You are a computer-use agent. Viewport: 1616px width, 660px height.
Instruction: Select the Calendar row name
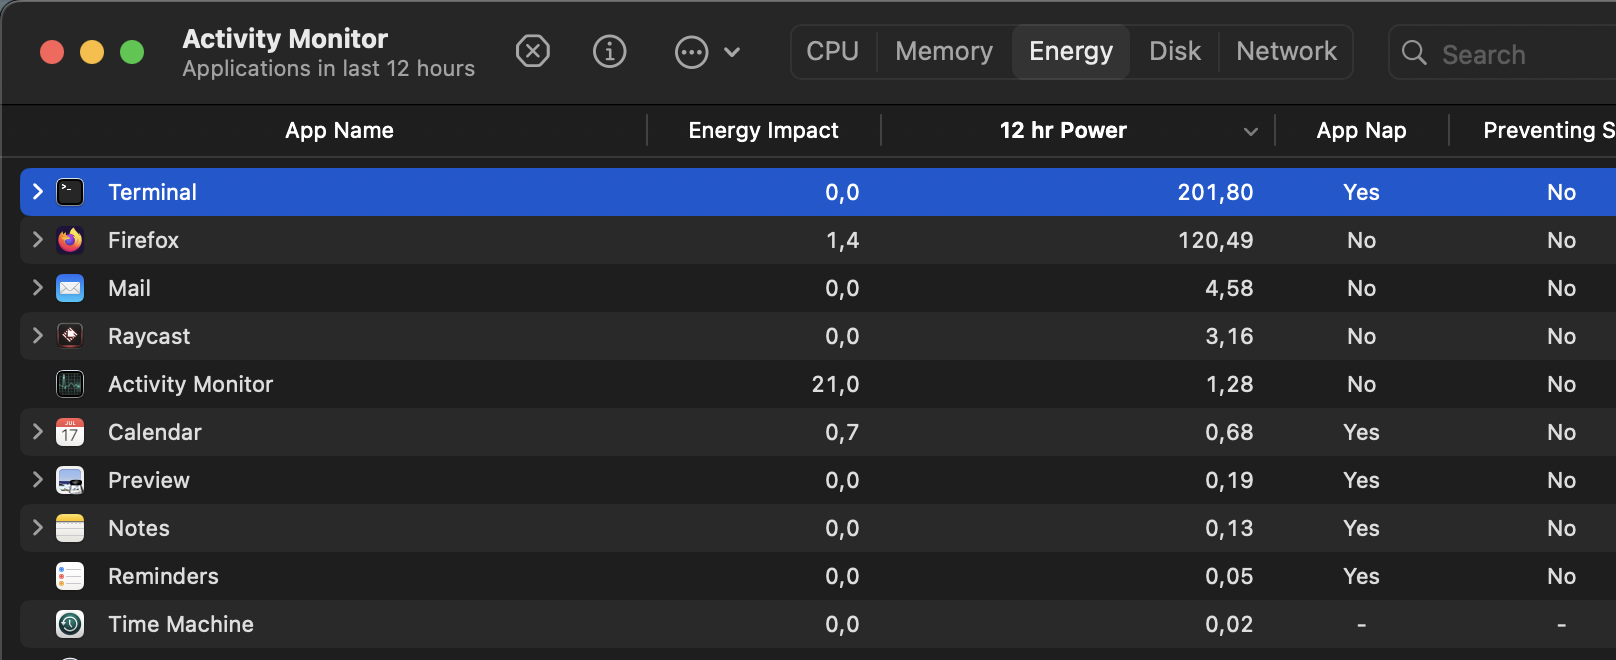155,432
